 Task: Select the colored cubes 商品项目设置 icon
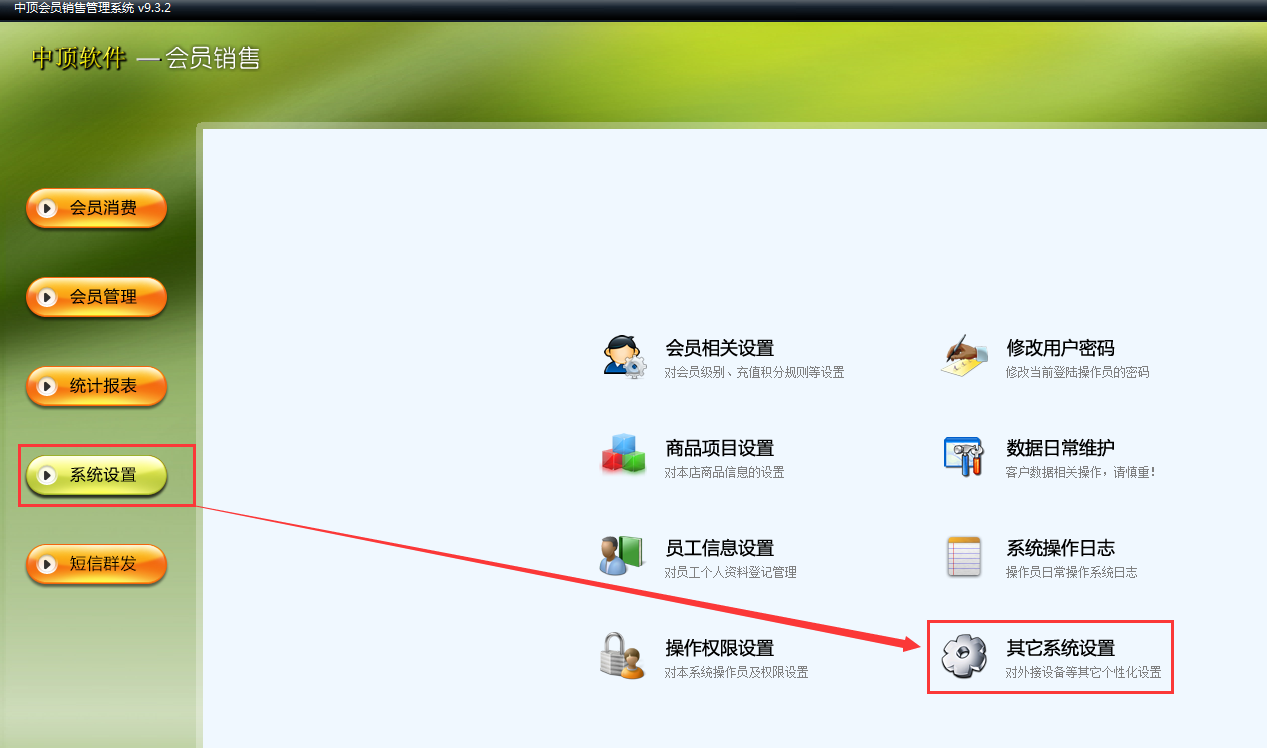[624, 454]
